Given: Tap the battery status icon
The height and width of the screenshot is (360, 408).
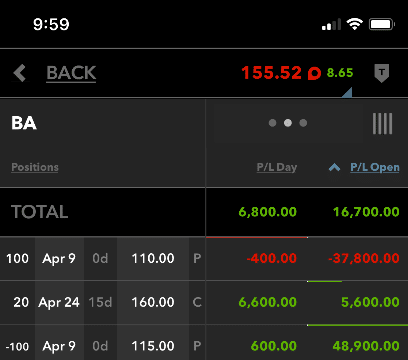Looking at the screenshot, I should point(382,24).
